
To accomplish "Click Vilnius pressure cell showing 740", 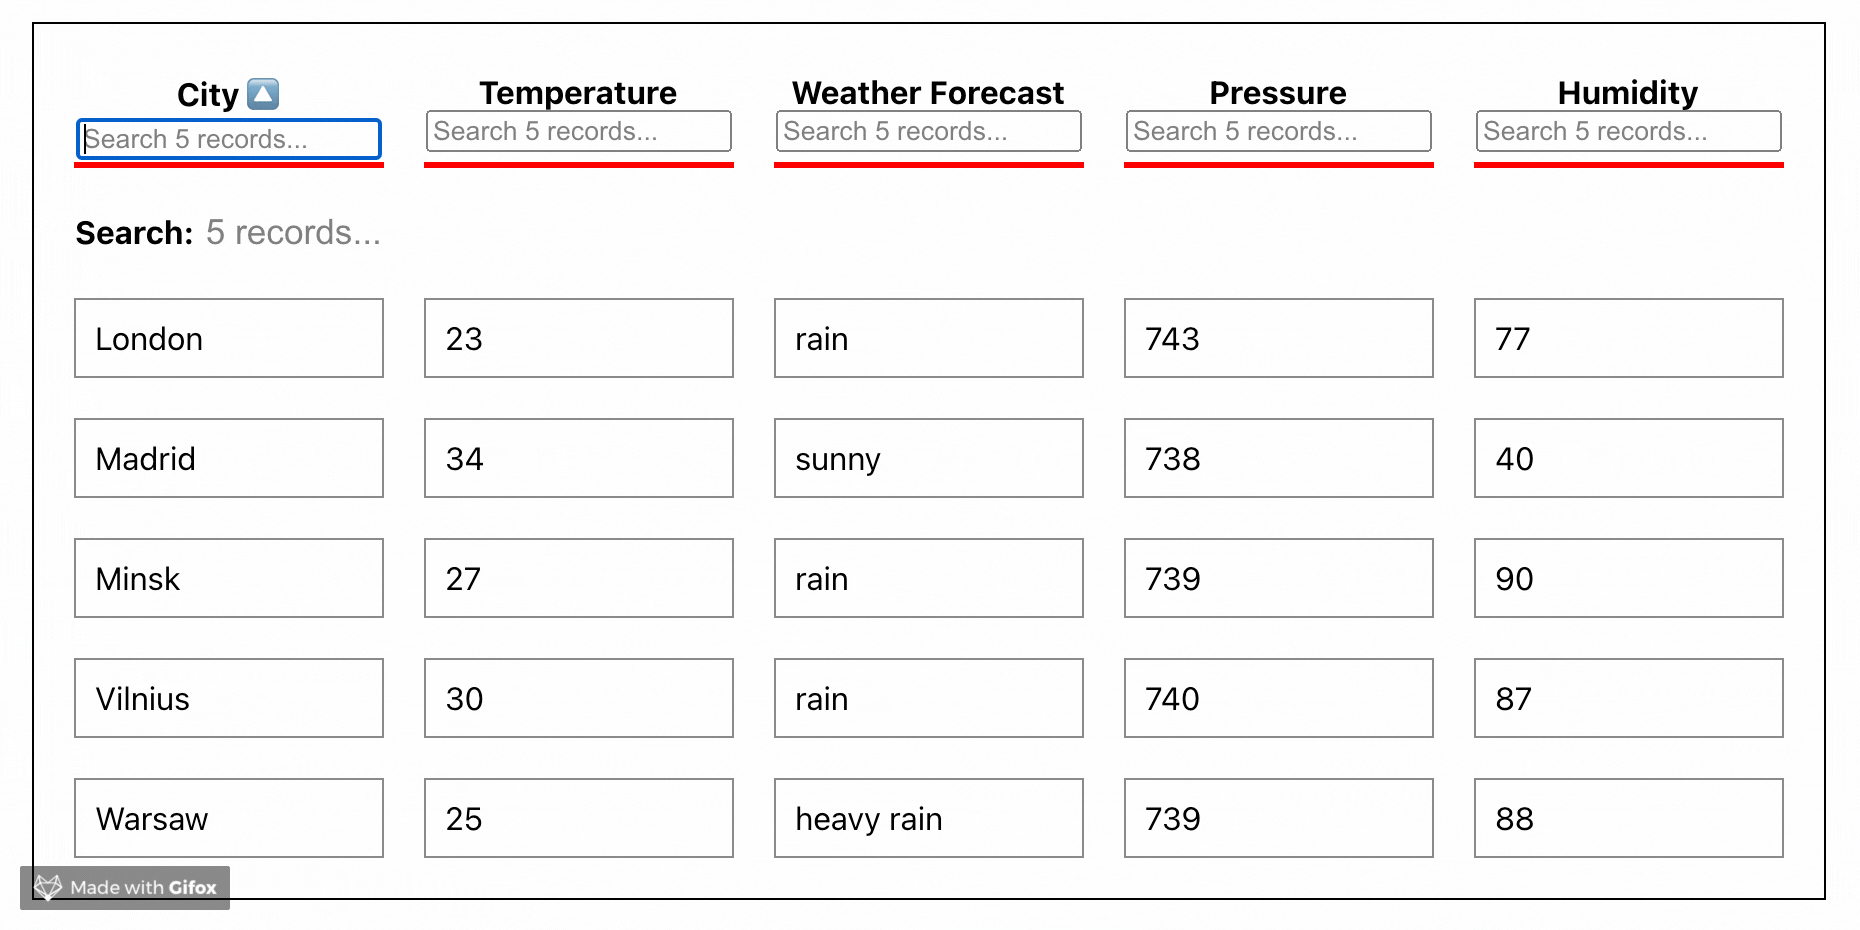I will coord(1278,698).
